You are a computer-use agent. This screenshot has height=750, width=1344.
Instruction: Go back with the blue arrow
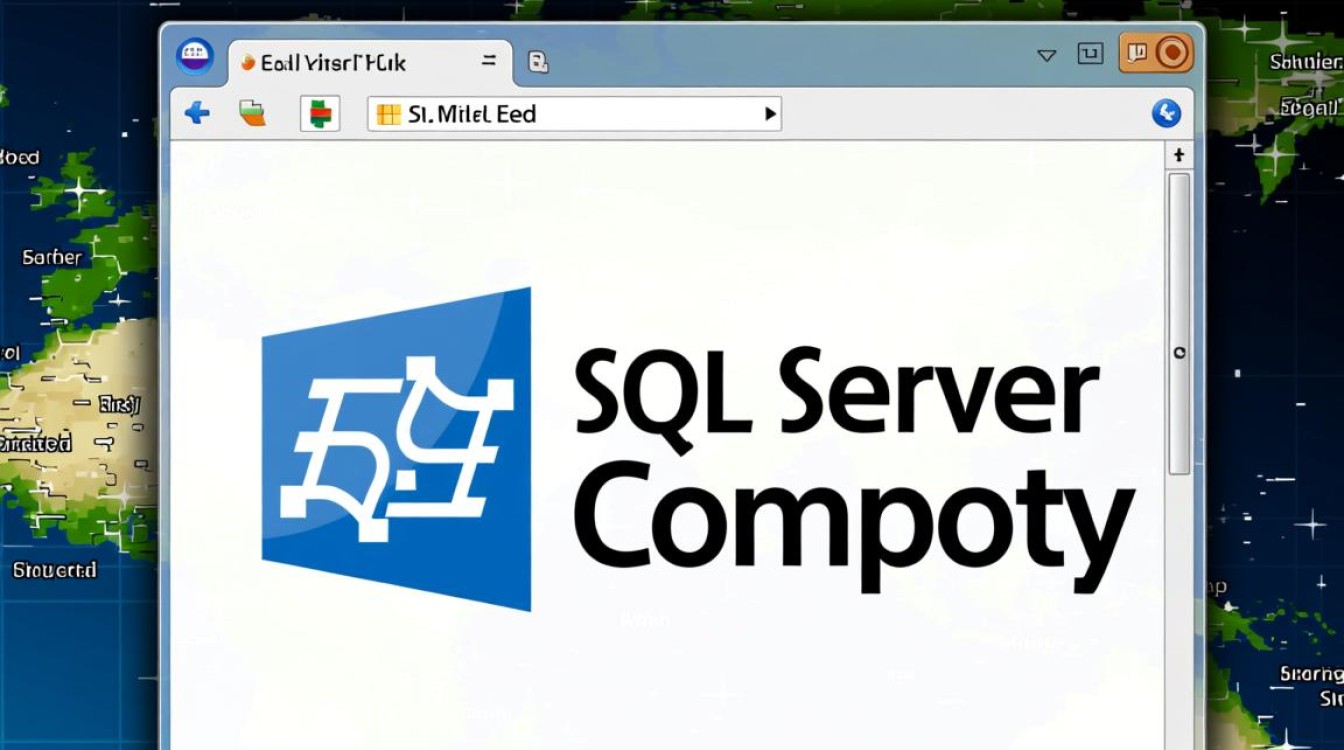point(197,113)
